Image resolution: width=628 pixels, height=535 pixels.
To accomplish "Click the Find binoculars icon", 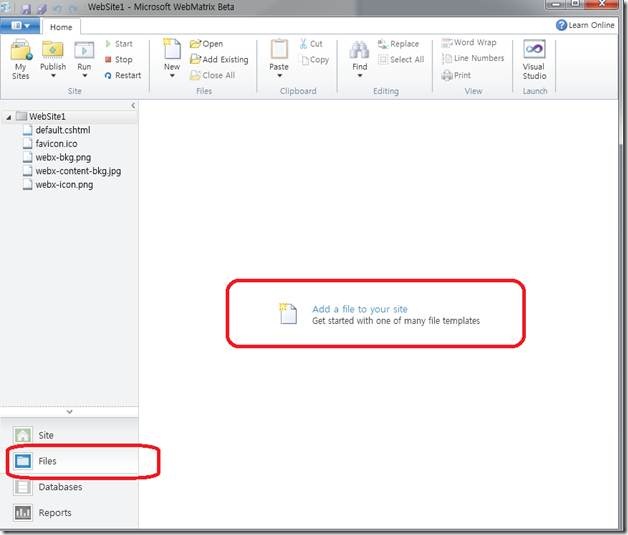I will click(x=359, y=50).
